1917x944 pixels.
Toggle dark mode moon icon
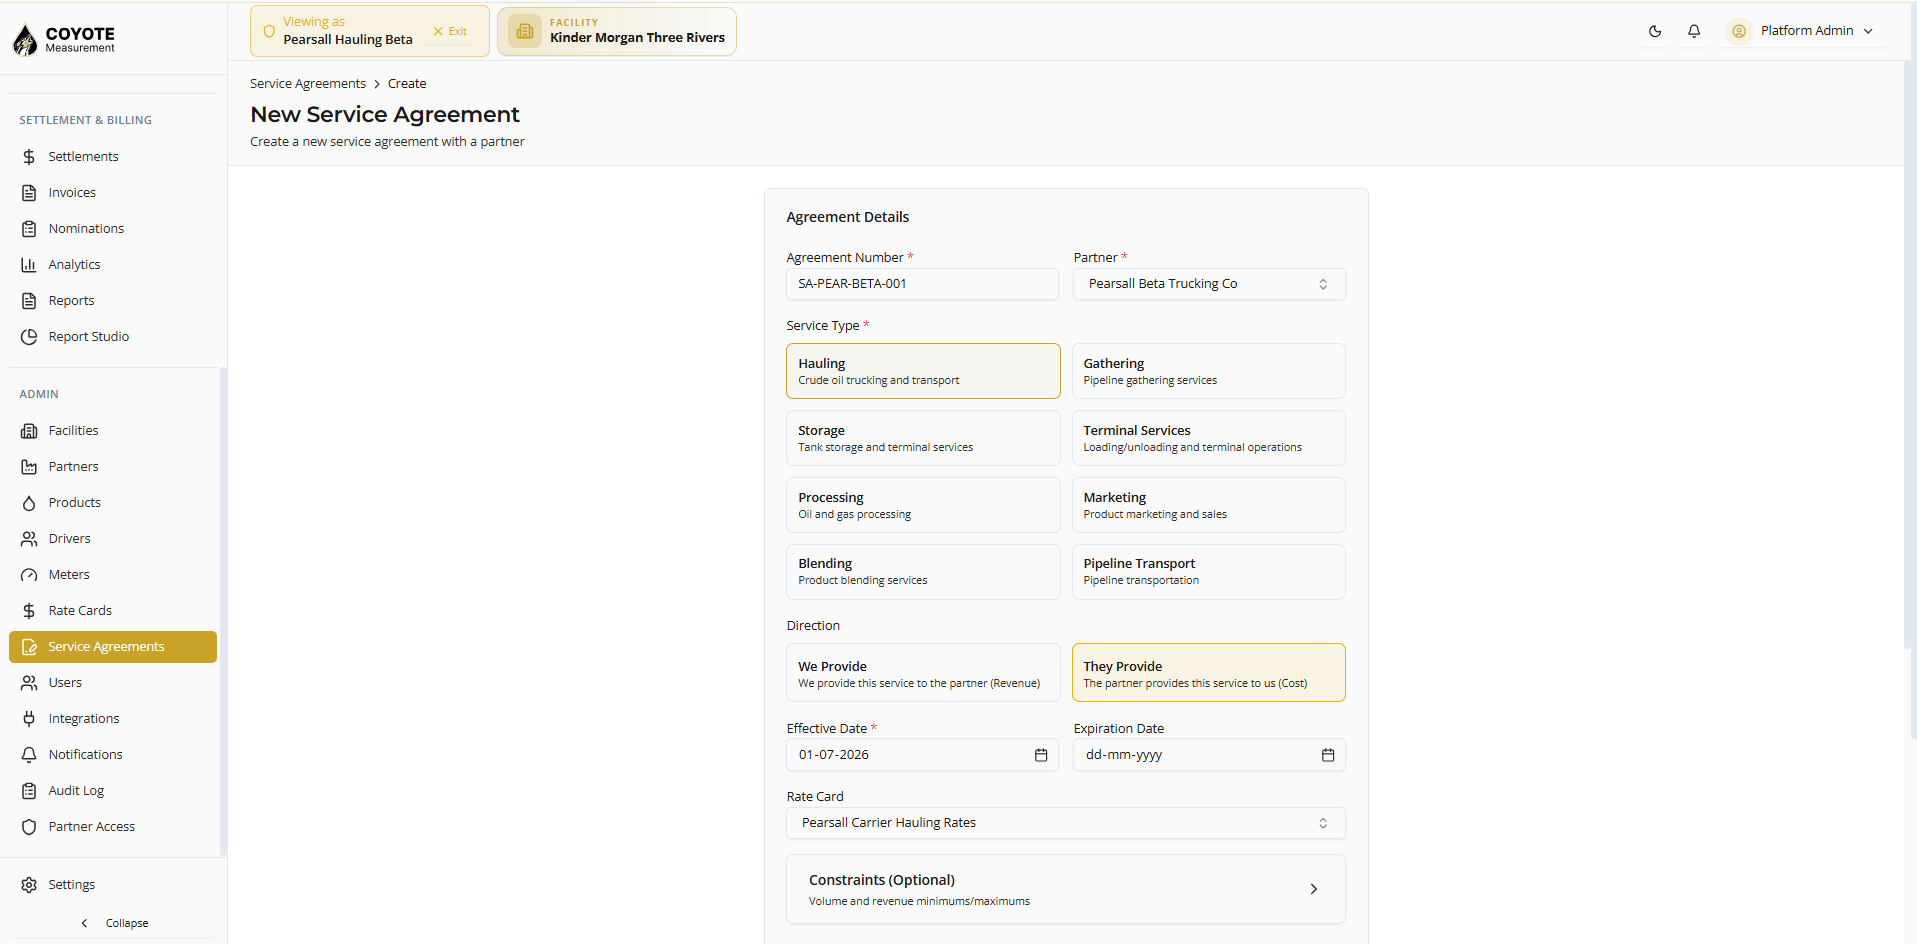[x=1655, y=31]
